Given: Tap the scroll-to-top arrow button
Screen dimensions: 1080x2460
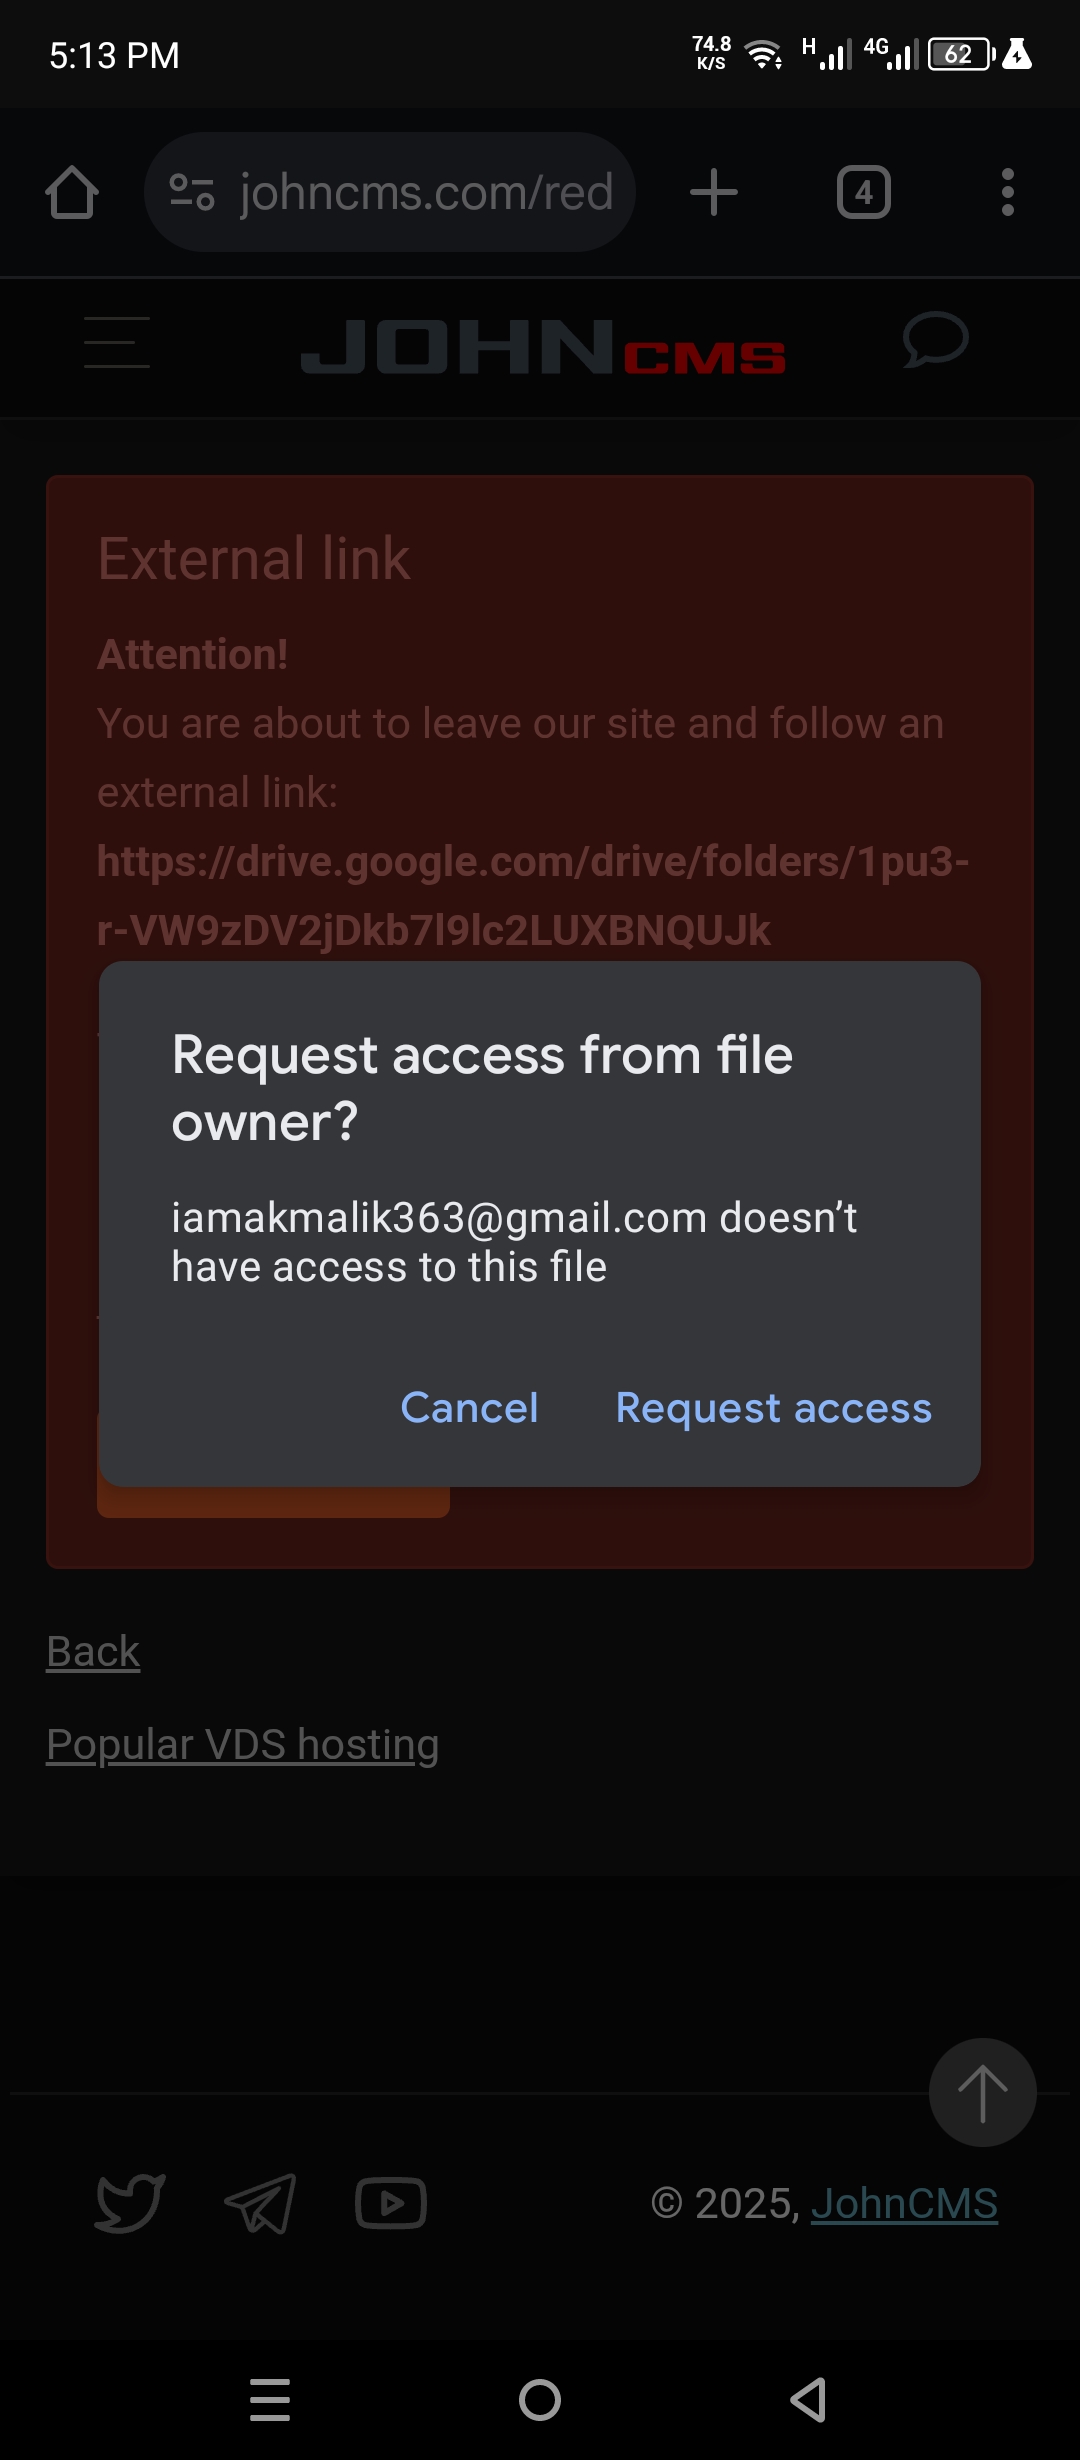Looking at the screenshot, I should point(982,2093).
